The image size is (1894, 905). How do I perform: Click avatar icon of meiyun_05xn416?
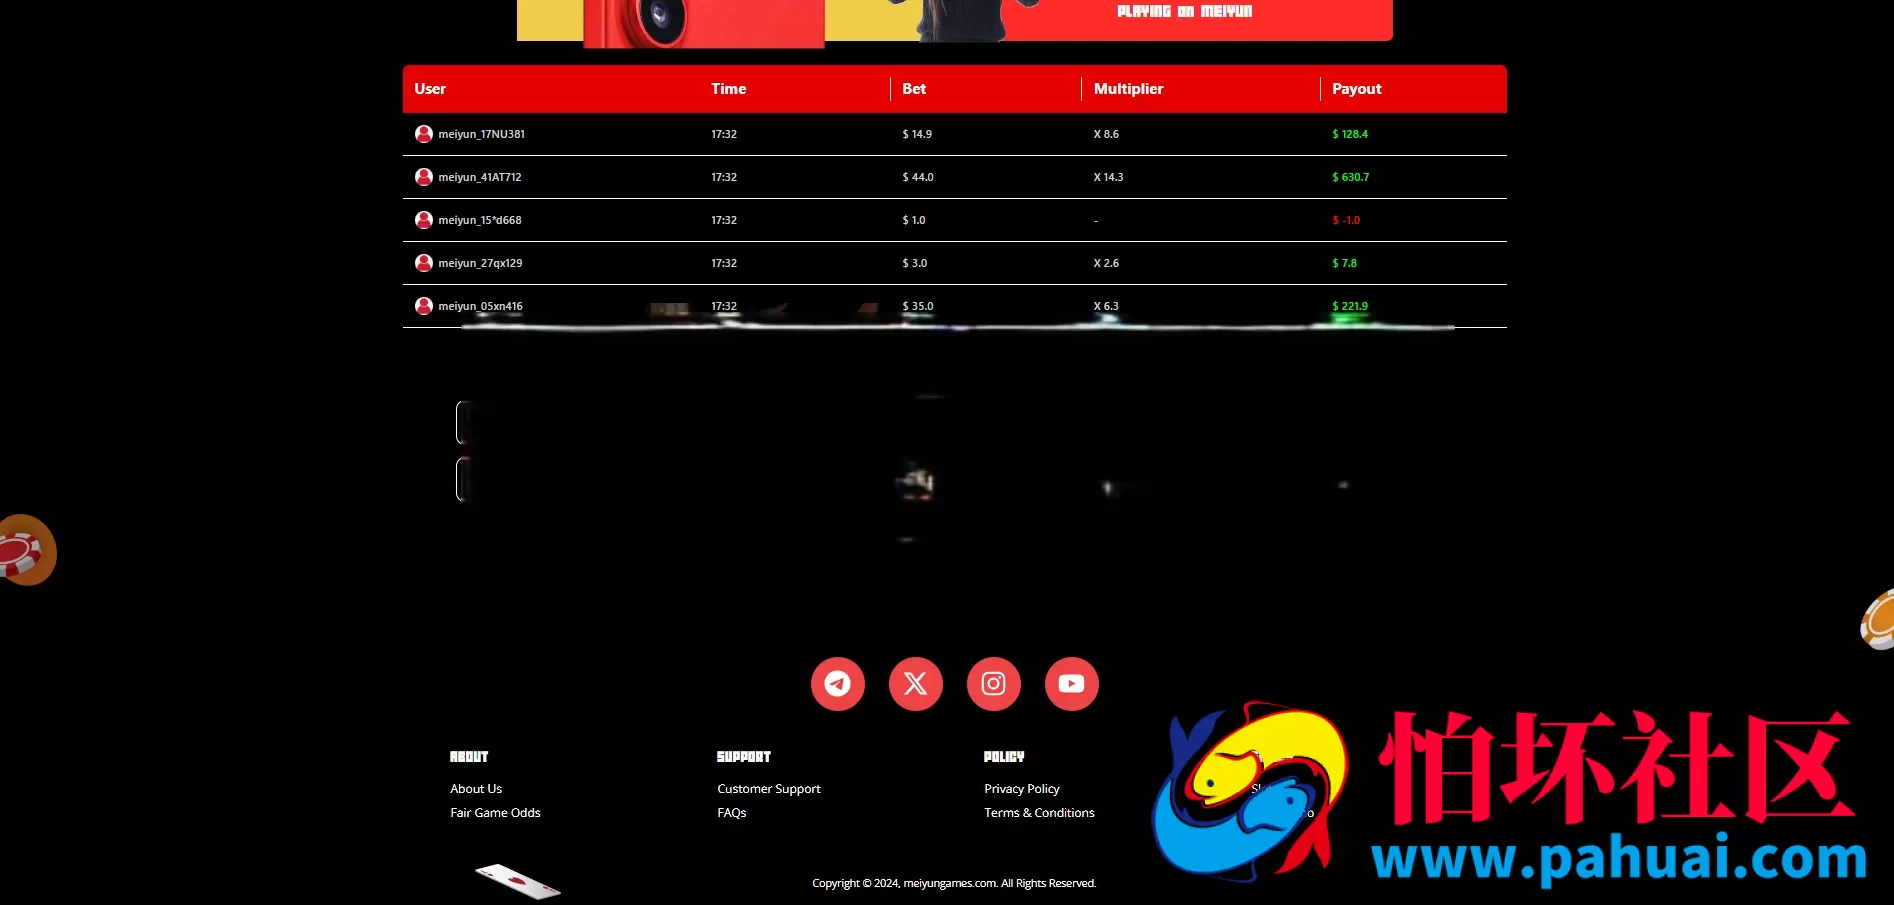[424, 306]
